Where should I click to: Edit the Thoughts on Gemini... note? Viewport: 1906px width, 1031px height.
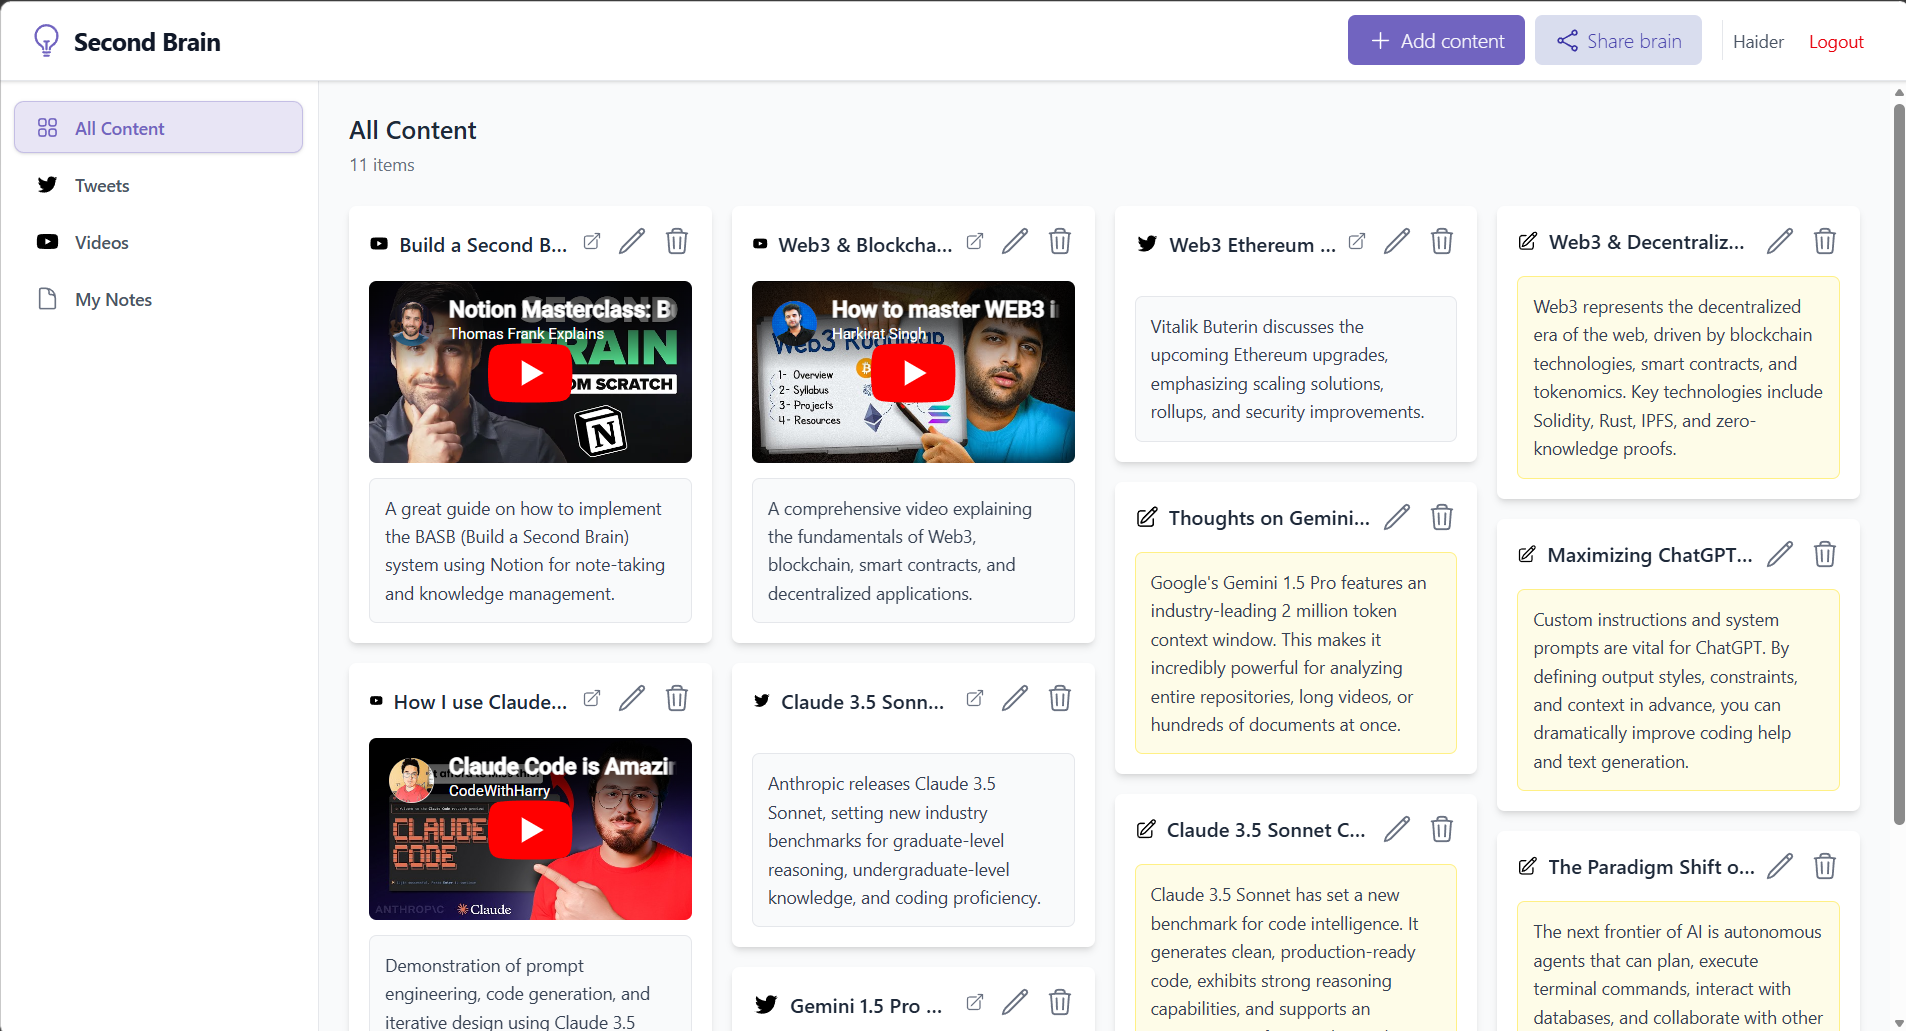click(x=1397, y=517)
